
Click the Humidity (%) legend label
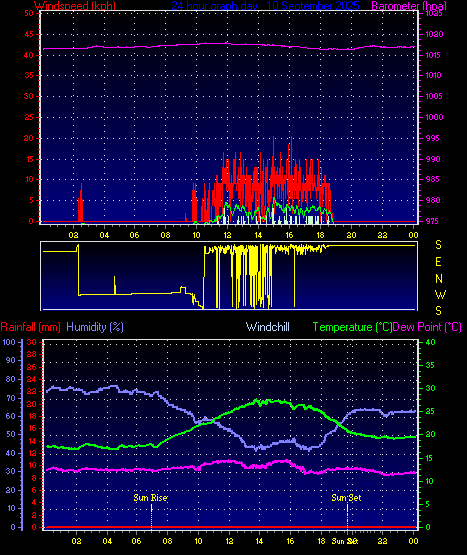click(x=95, y=327)
